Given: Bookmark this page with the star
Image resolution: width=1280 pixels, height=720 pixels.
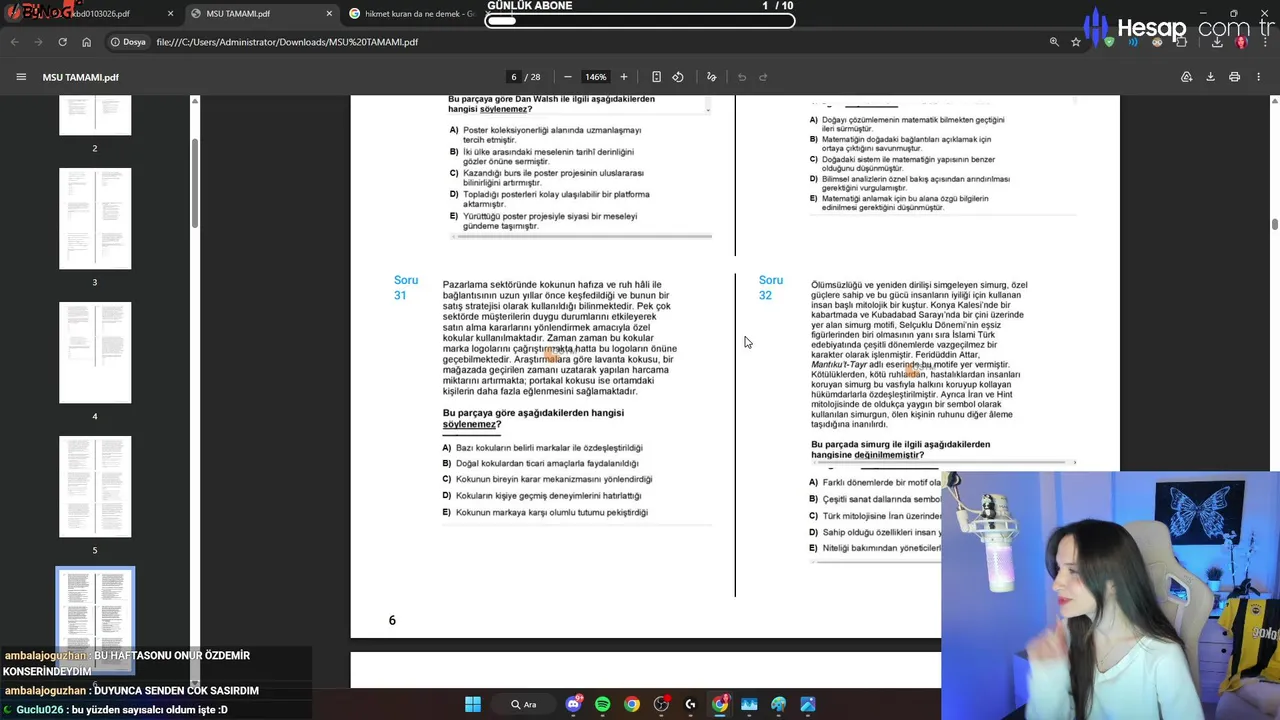Looking at the screenshot, I should [x=1076, y=42].
